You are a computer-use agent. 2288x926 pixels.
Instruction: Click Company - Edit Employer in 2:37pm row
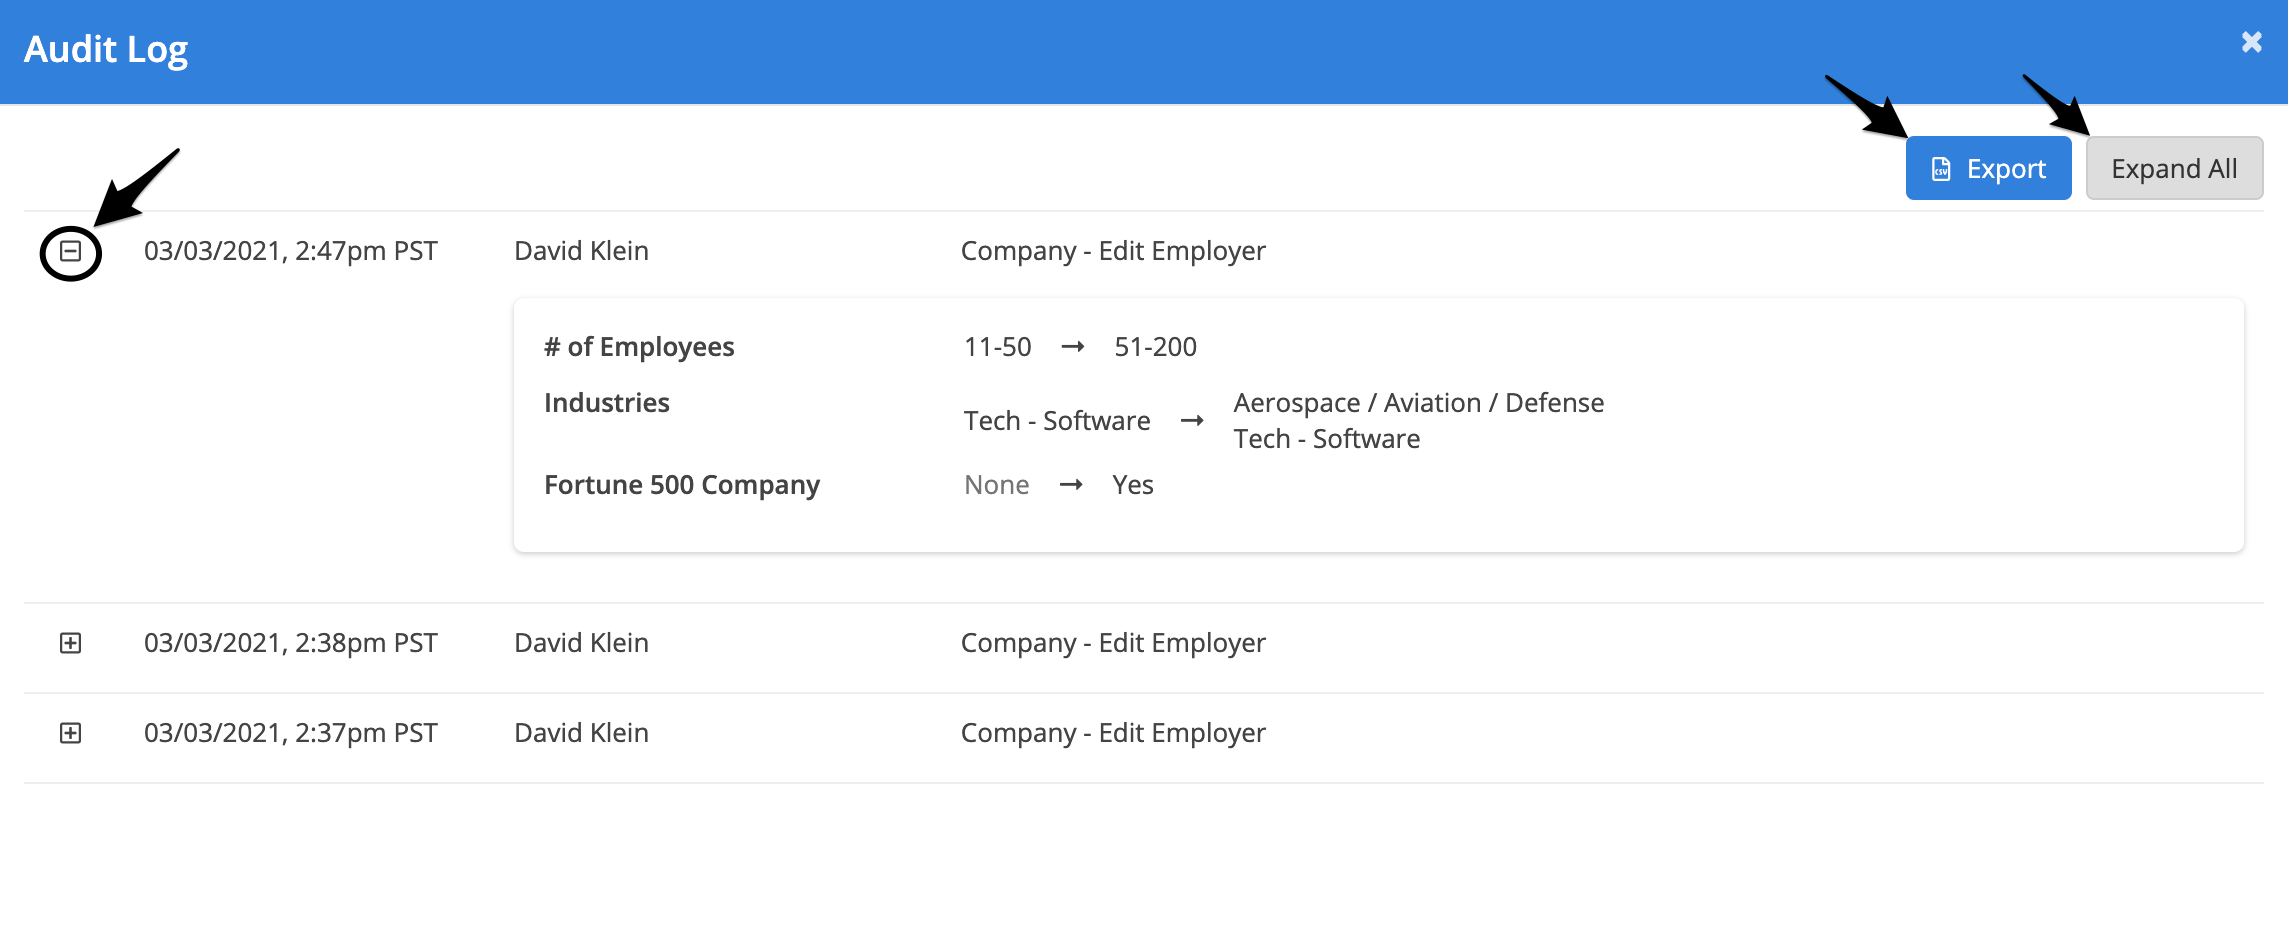click(x=1112, y=733)
